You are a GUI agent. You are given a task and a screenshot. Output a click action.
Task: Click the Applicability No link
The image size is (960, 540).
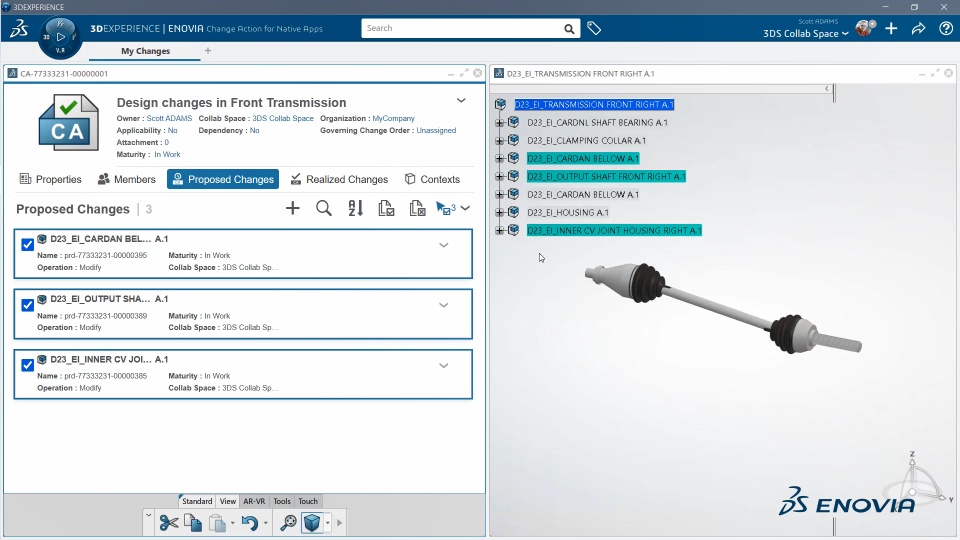pyautogui.click(x=173, y=130)
